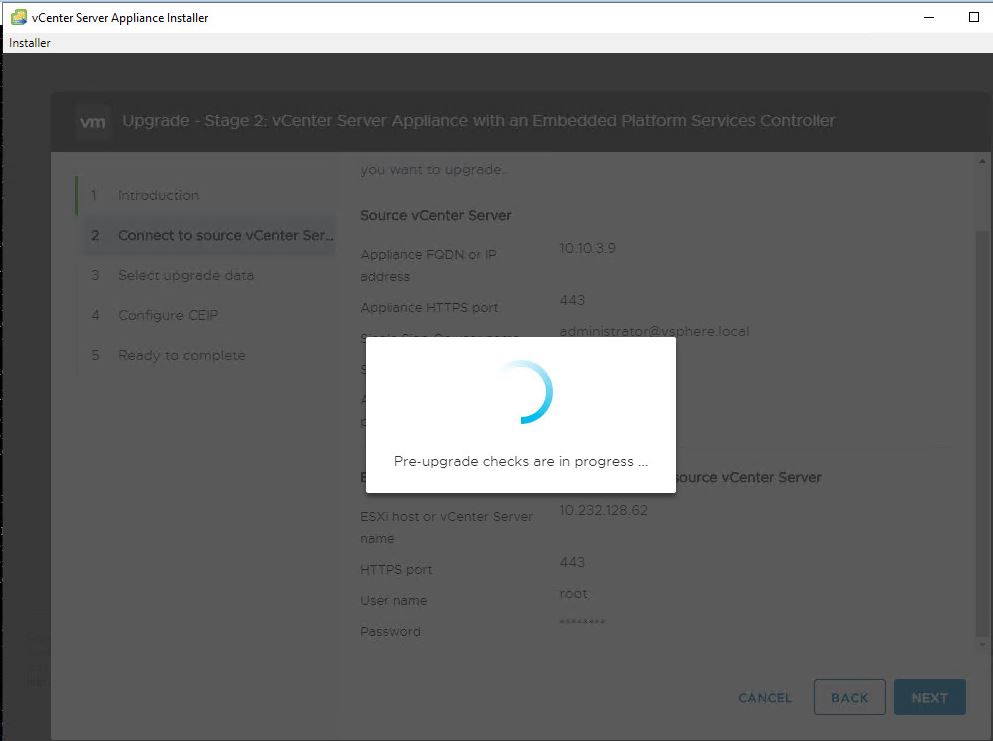Focus the User name field containing root
This screenshot has width=993, height=741.
click(574, 593)
